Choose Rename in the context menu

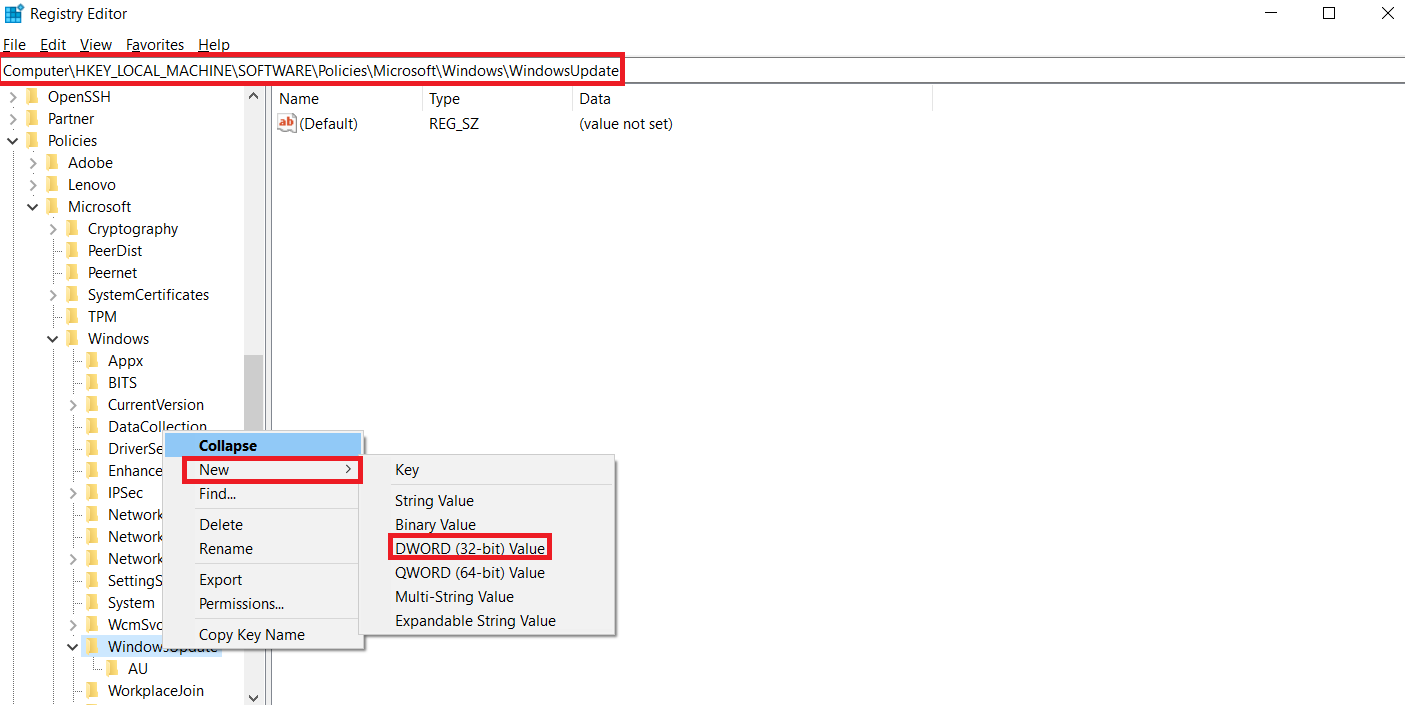click(x=263, y=549)
